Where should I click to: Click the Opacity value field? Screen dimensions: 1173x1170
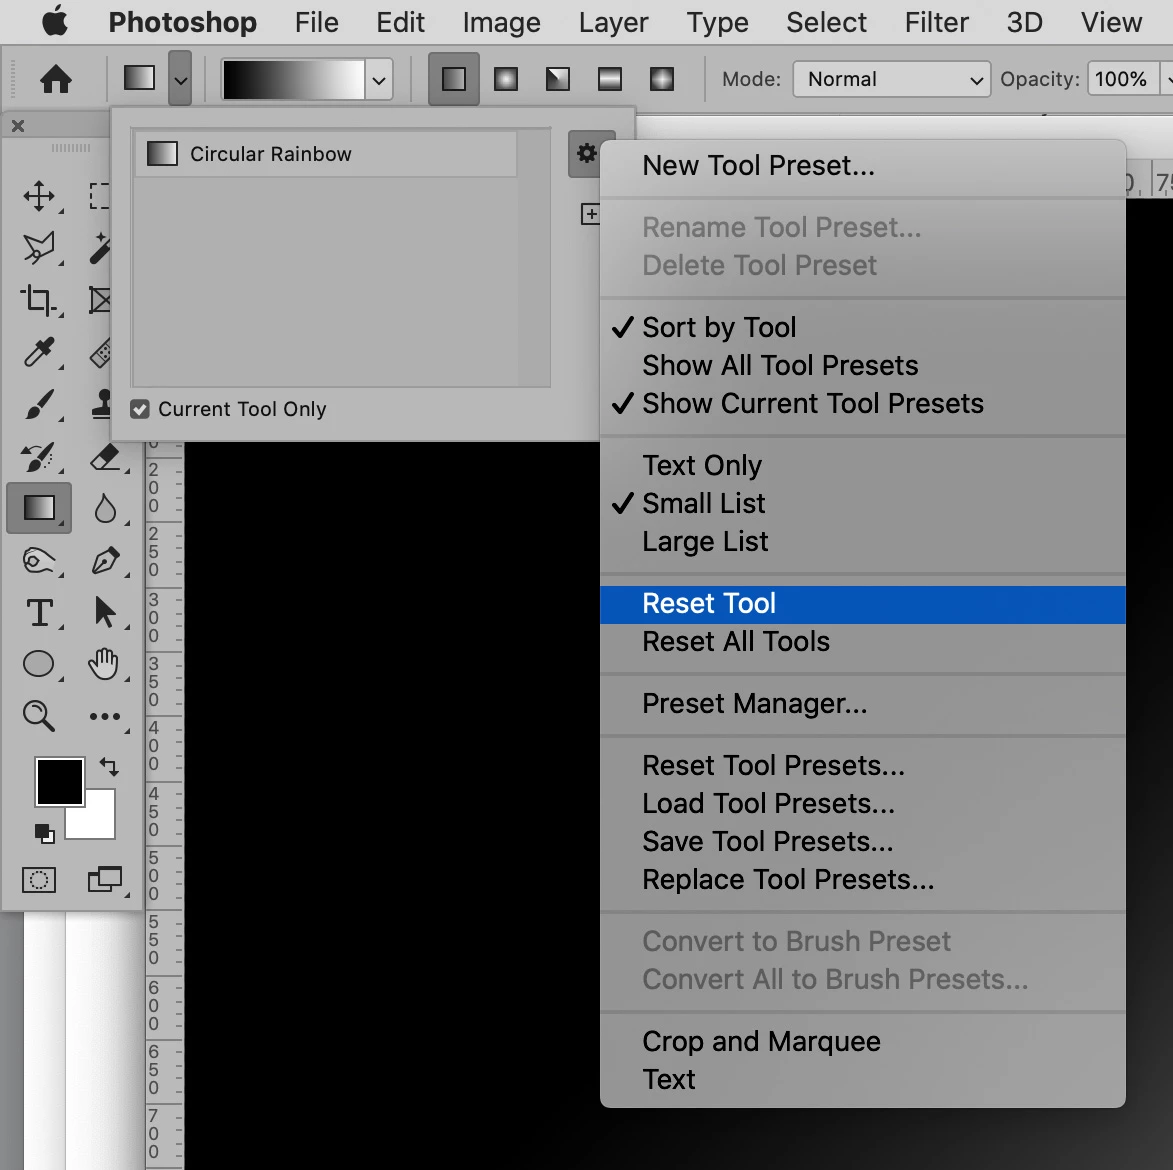point(1121,79)
